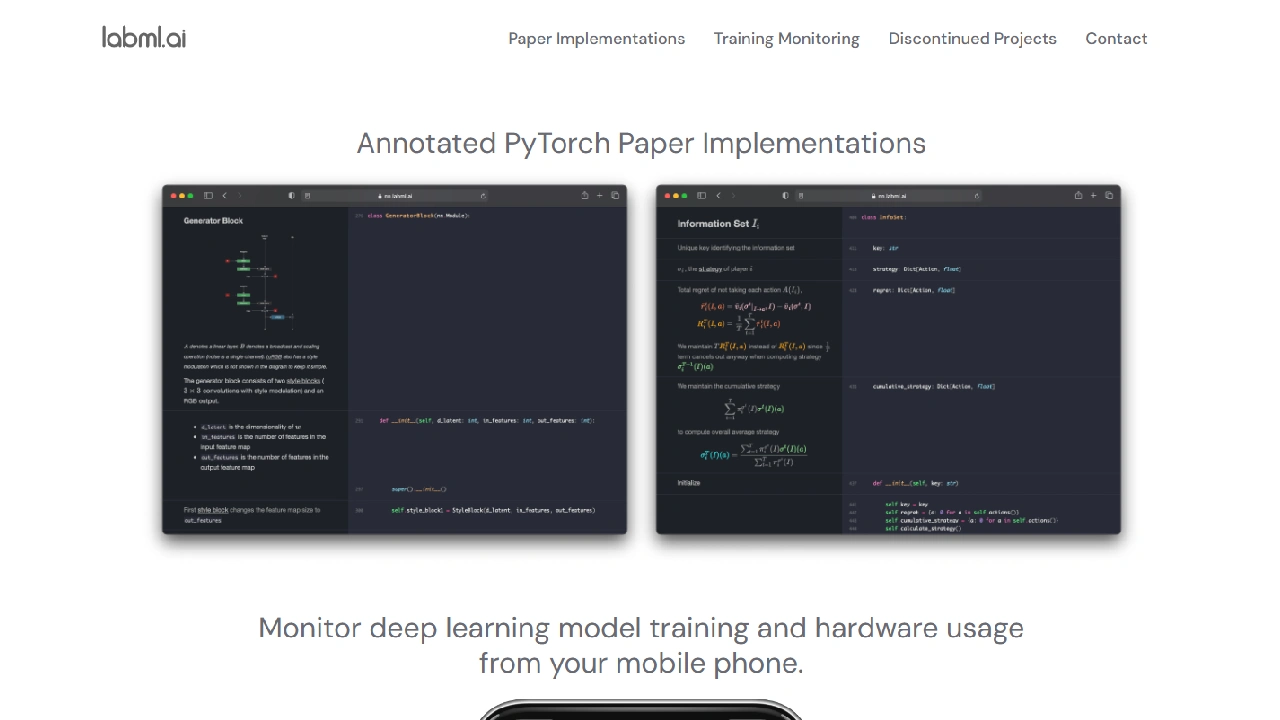The height and width of the screenshot is (720, 1280).
Task: Click reload icon in Information Set screenshot
Action: [x=976, y=196]
